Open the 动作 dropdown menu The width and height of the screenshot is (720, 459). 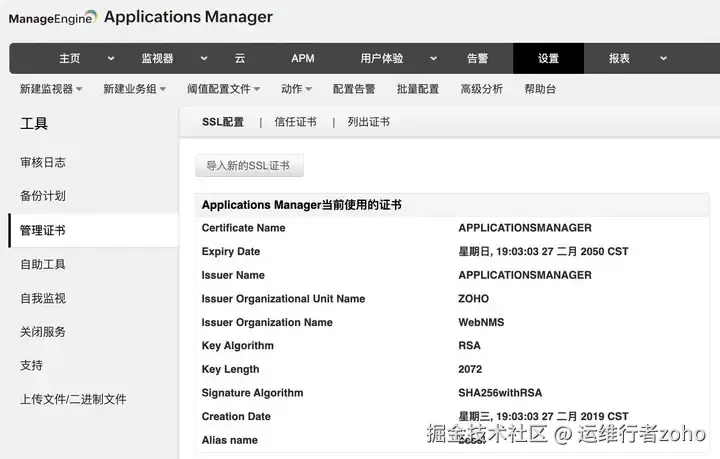click(297, 89)
